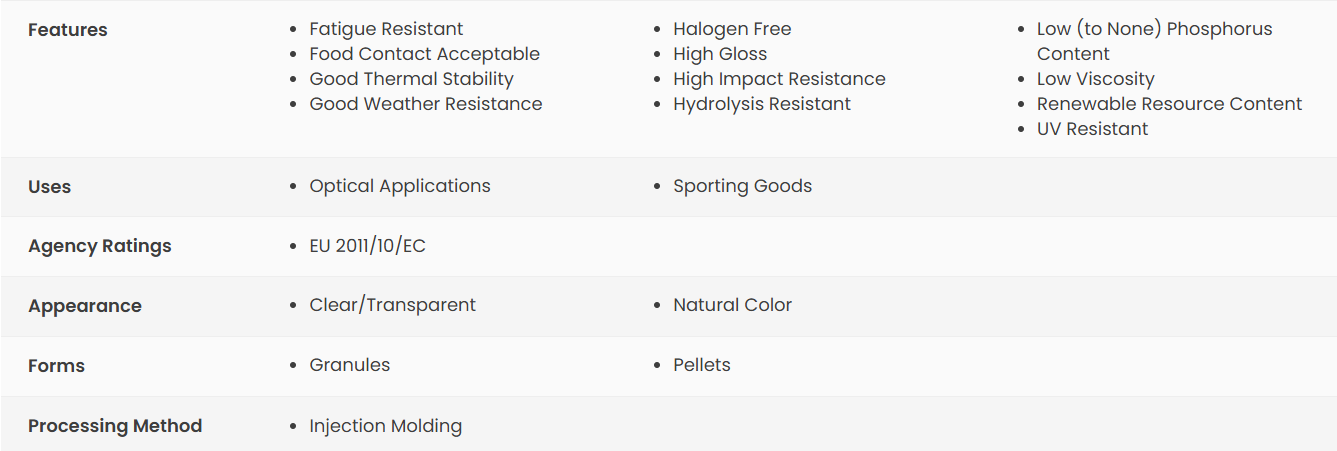
Task: Select Hydrolysis Resistant feature
Action: (762, 104)
